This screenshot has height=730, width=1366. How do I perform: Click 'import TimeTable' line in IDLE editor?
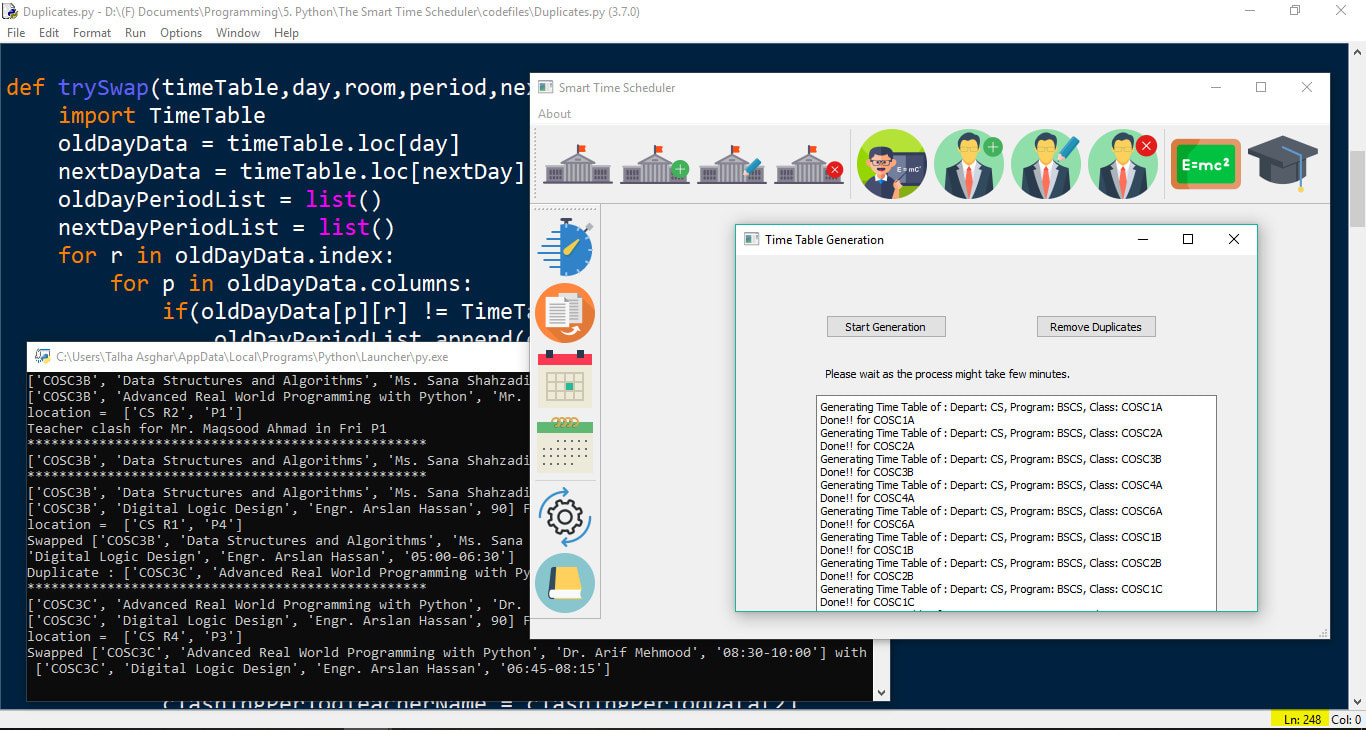(x=162, y=115)
